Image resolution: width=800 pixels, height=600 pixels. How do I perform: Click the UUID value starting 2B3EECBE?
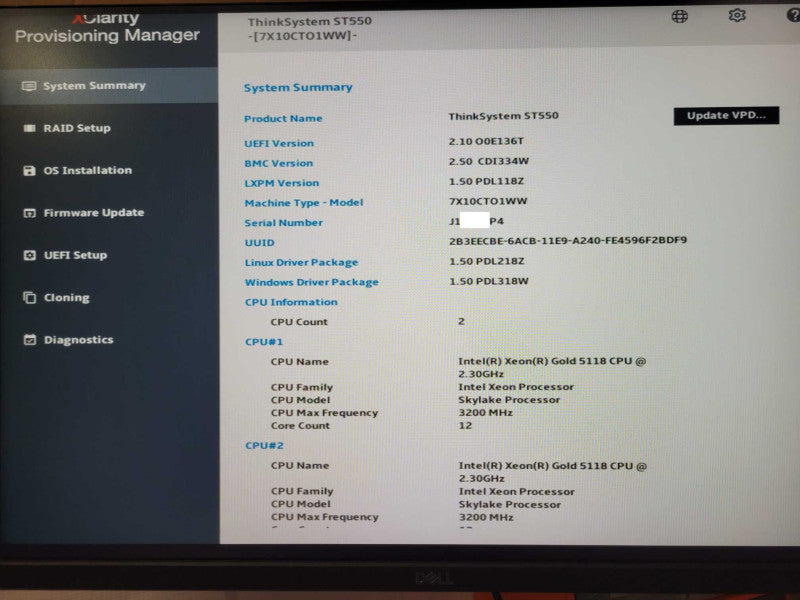click(568, 240)
